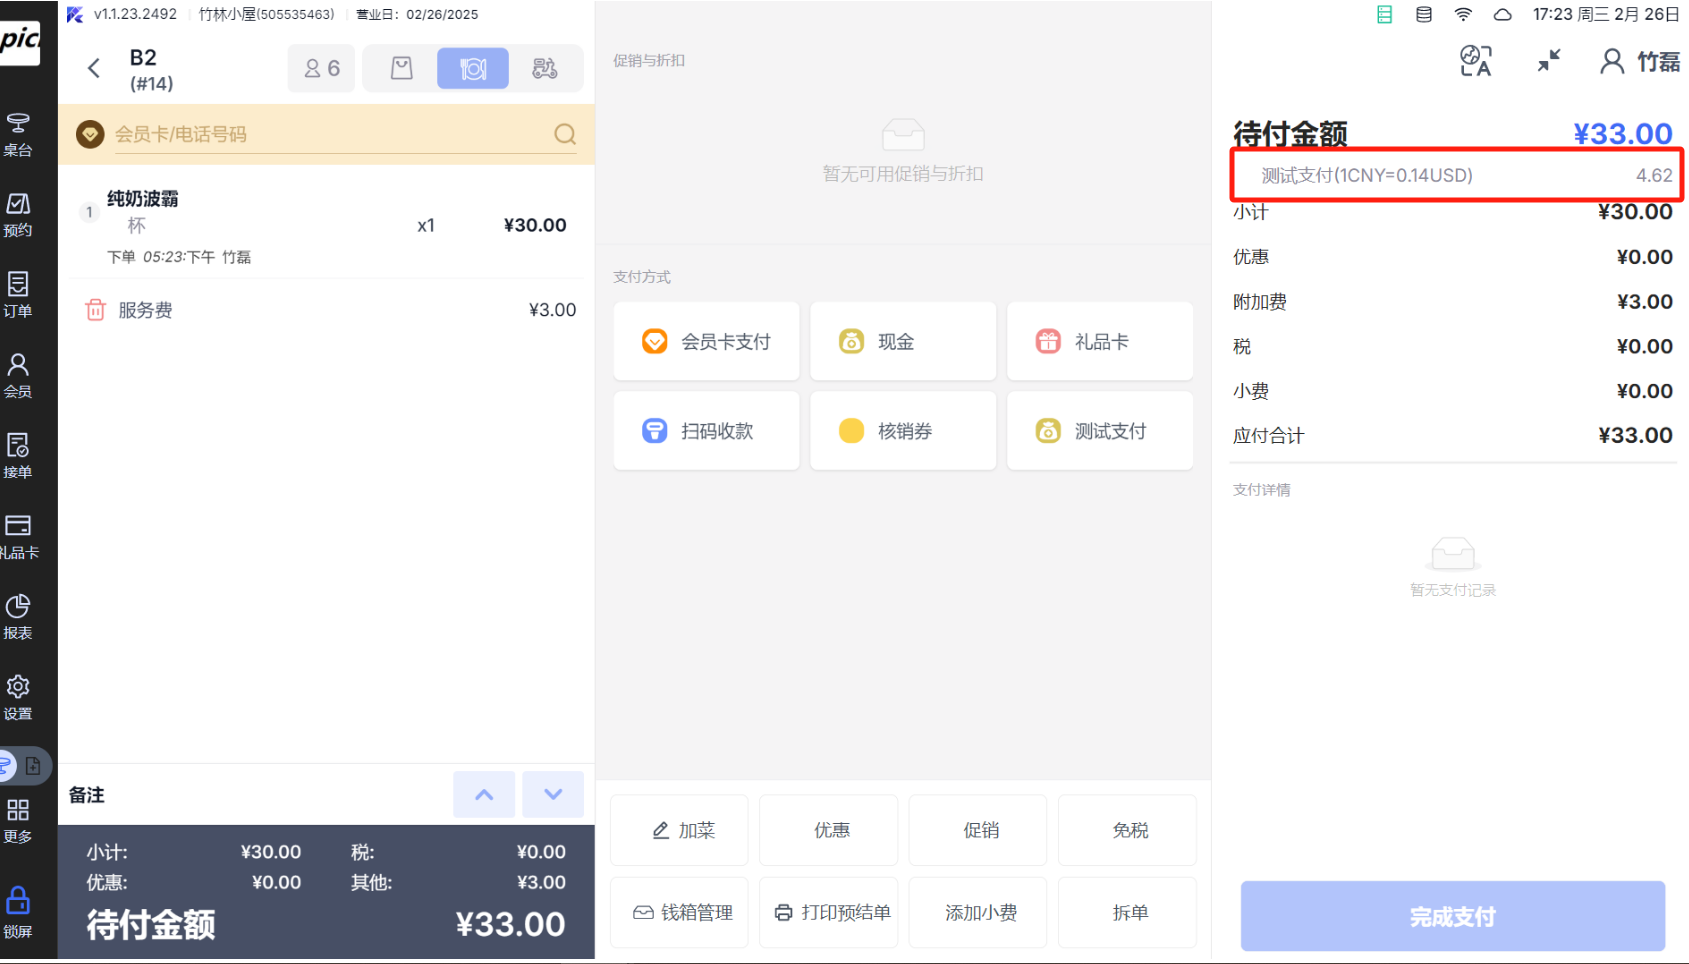Image resolution: width=1689 pixels, height=964 pixels.
Task: Click 拆单 split bill button
Action: (x=1127, y=912)
